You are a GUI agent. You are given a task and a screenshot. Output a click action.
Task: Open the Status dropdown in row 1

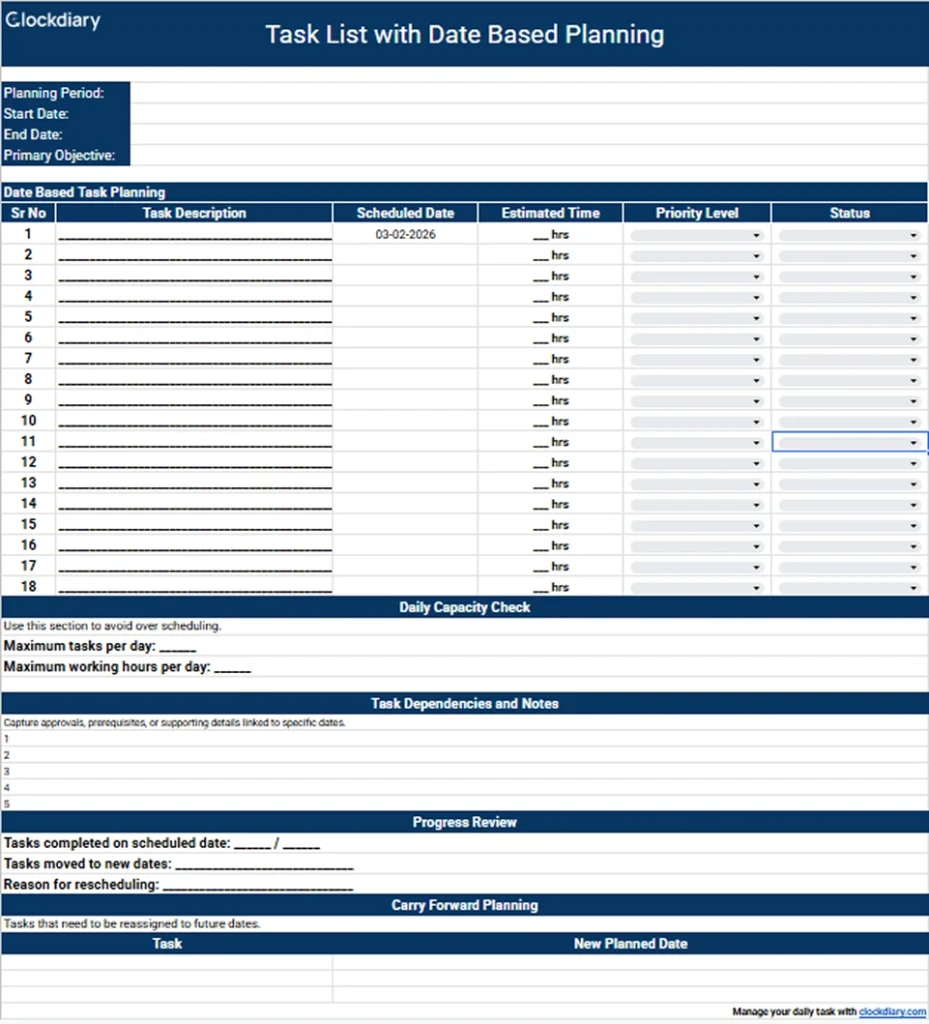click(849, 235)
